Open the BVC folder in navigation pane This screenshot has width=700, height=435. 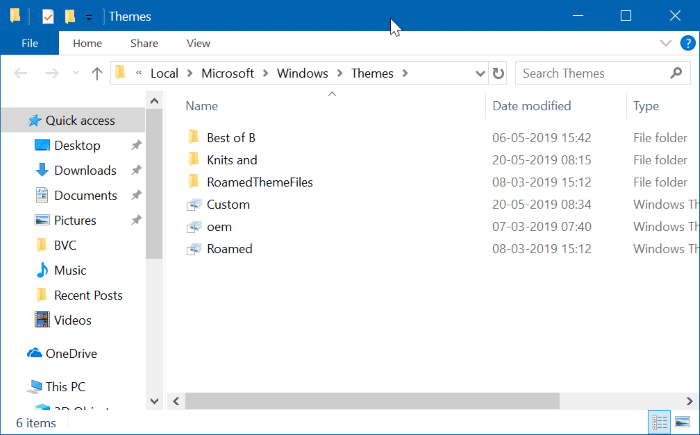coord(65,246)
